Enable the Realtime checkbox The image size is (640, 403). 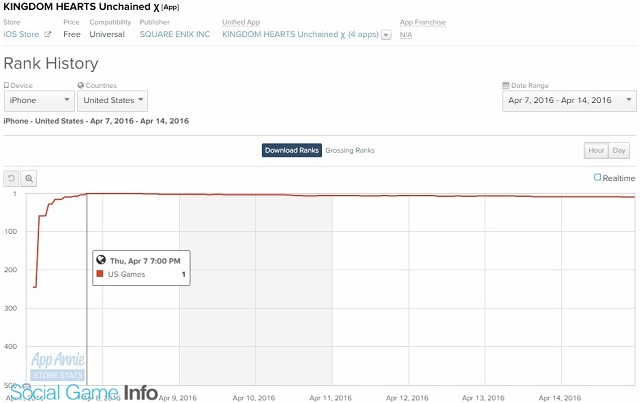click(598, 177)
